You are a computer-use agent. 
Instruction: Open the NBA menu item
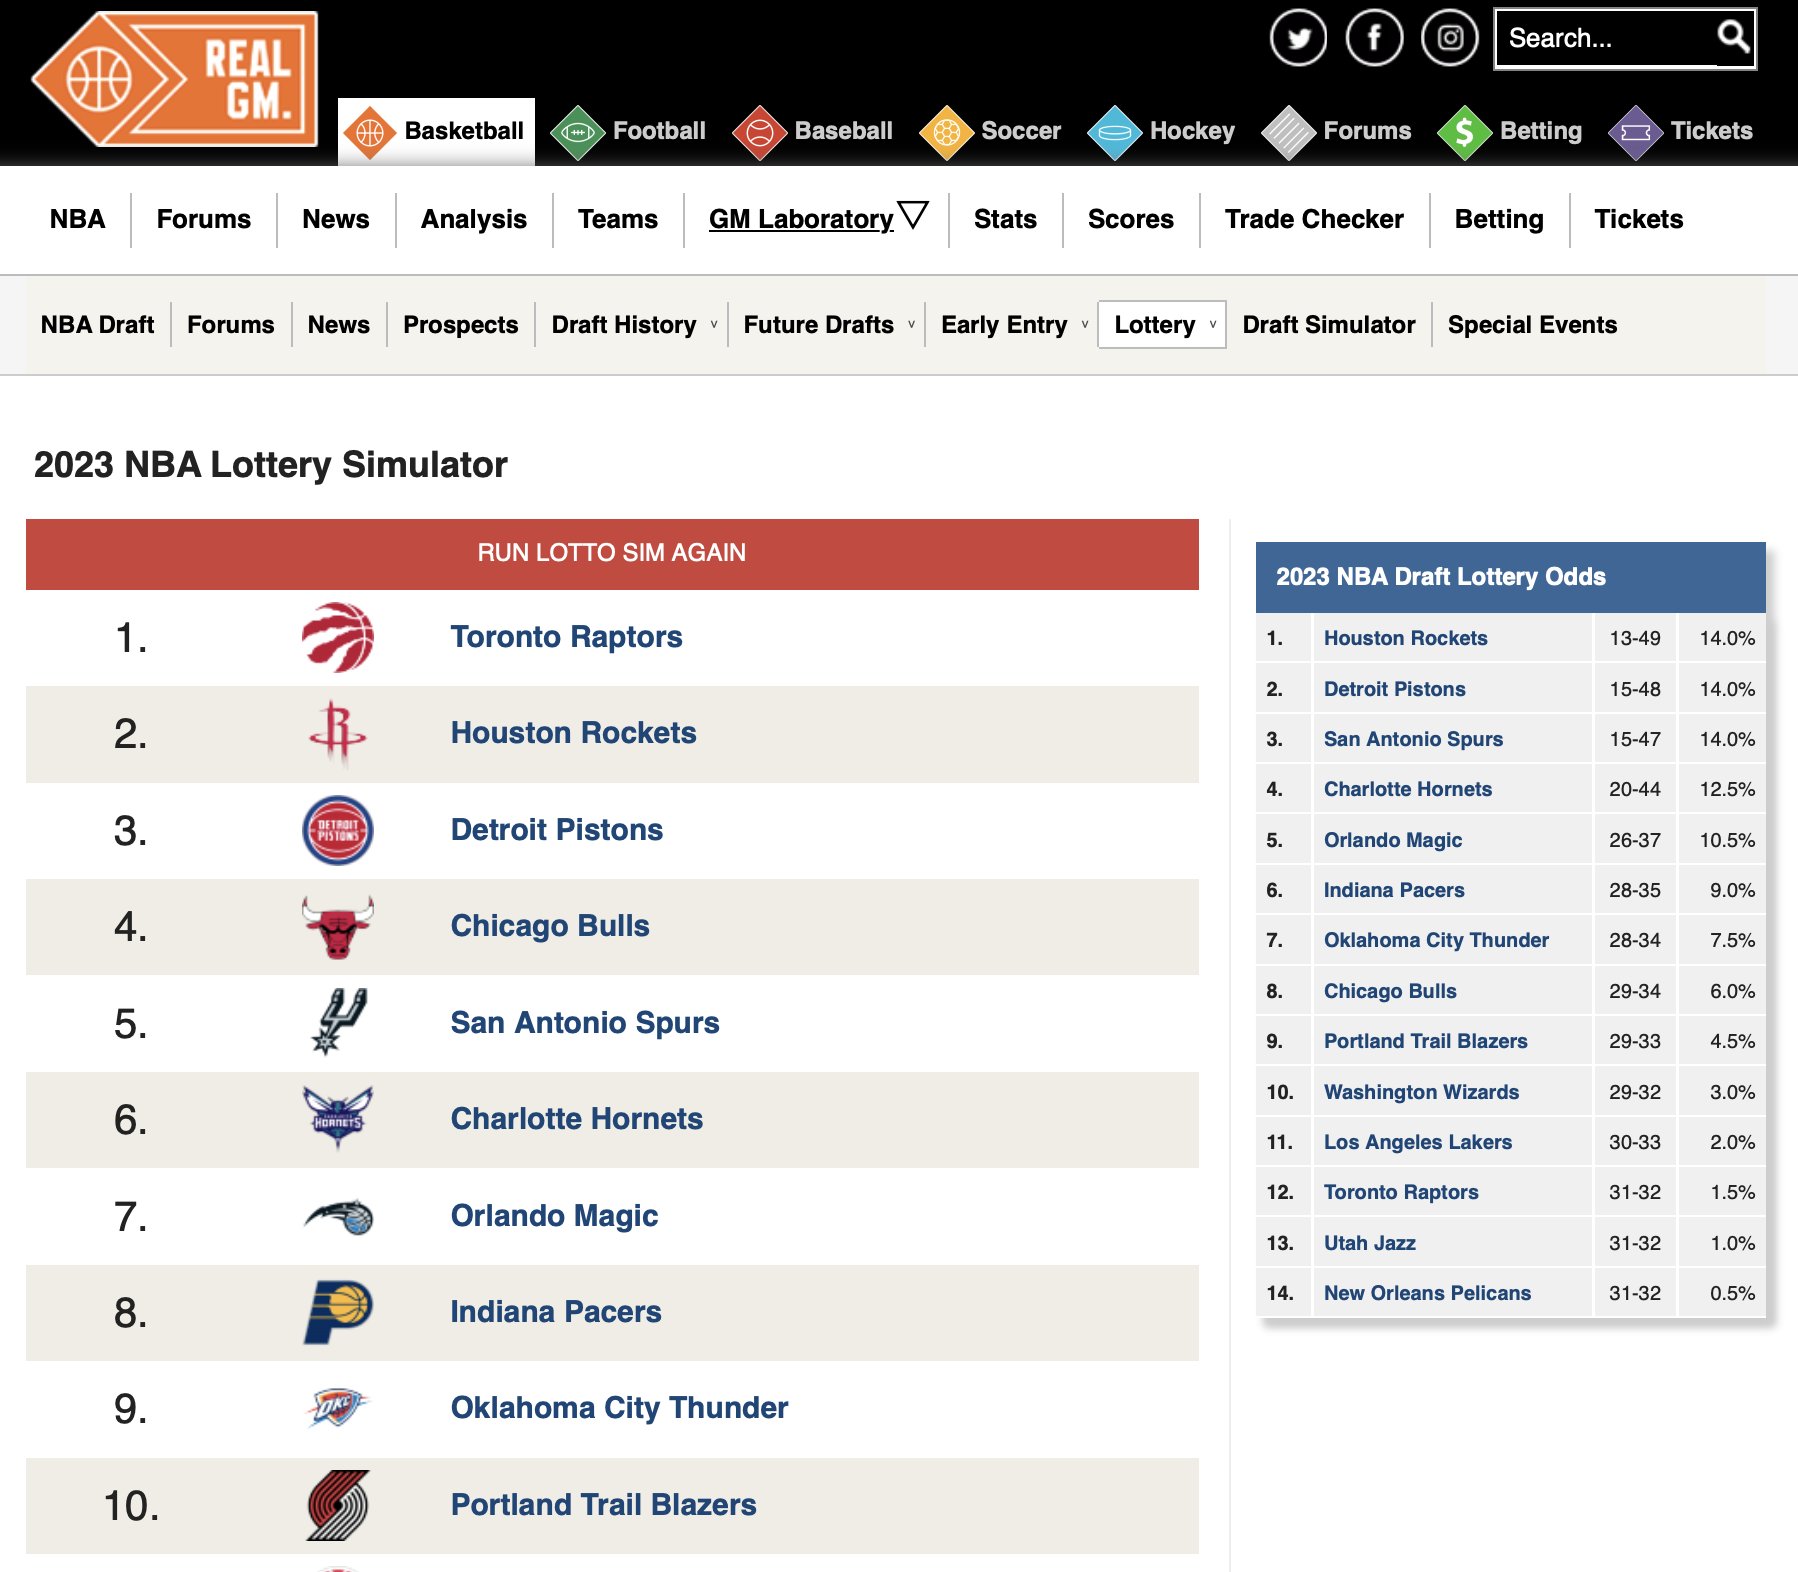[77, 219]
